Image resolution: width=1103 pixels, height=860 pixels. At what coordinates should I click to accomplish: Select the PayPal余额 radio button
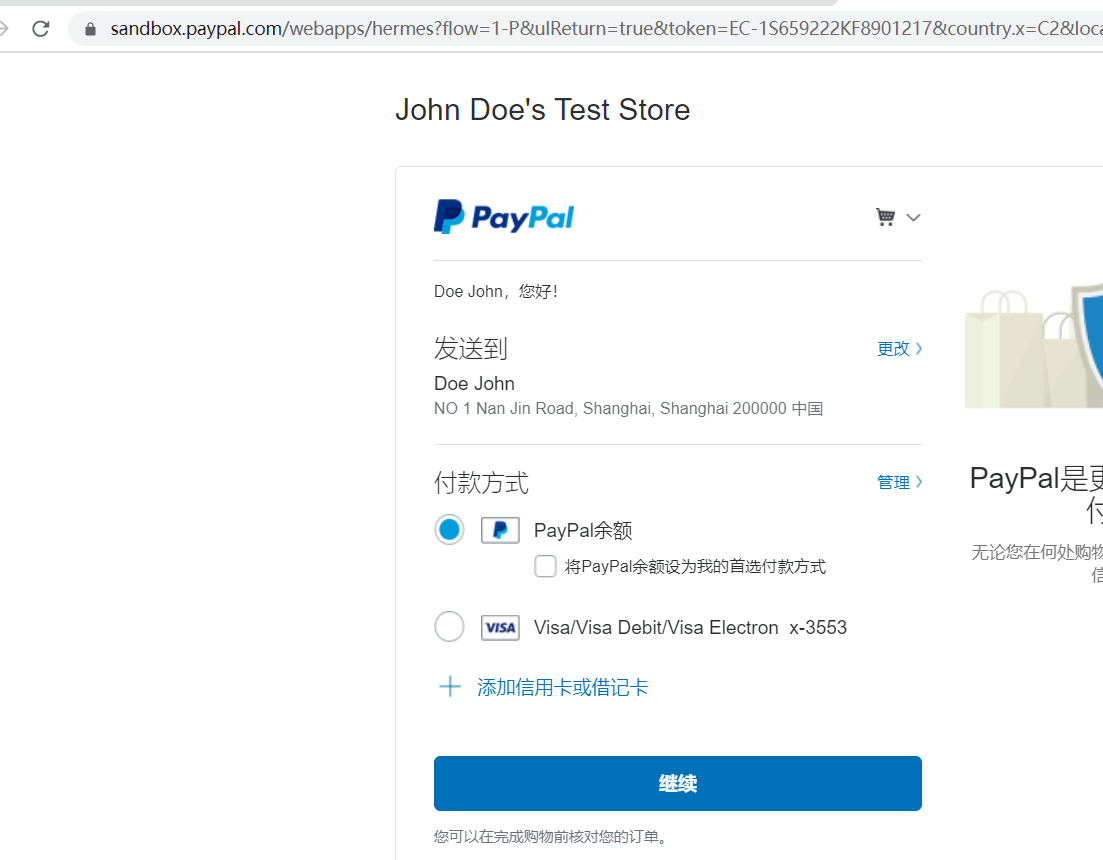450,530
